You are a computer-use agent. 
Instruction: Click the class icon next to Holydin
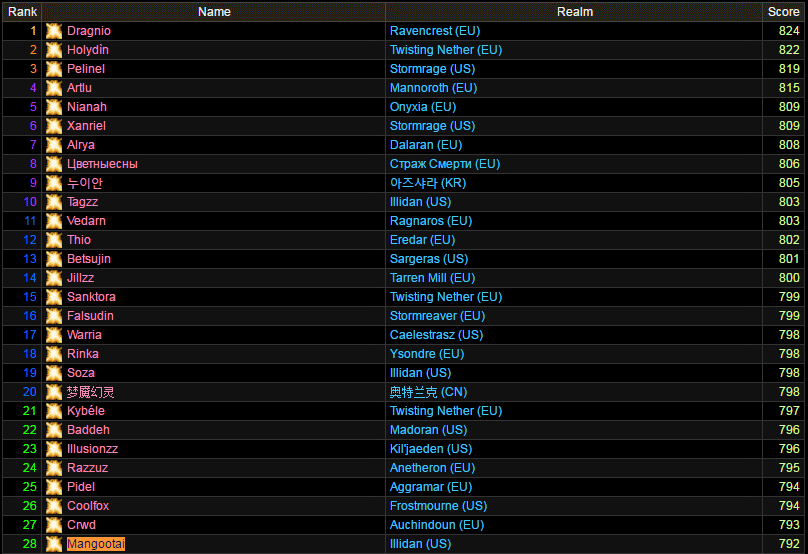[54, 50]
